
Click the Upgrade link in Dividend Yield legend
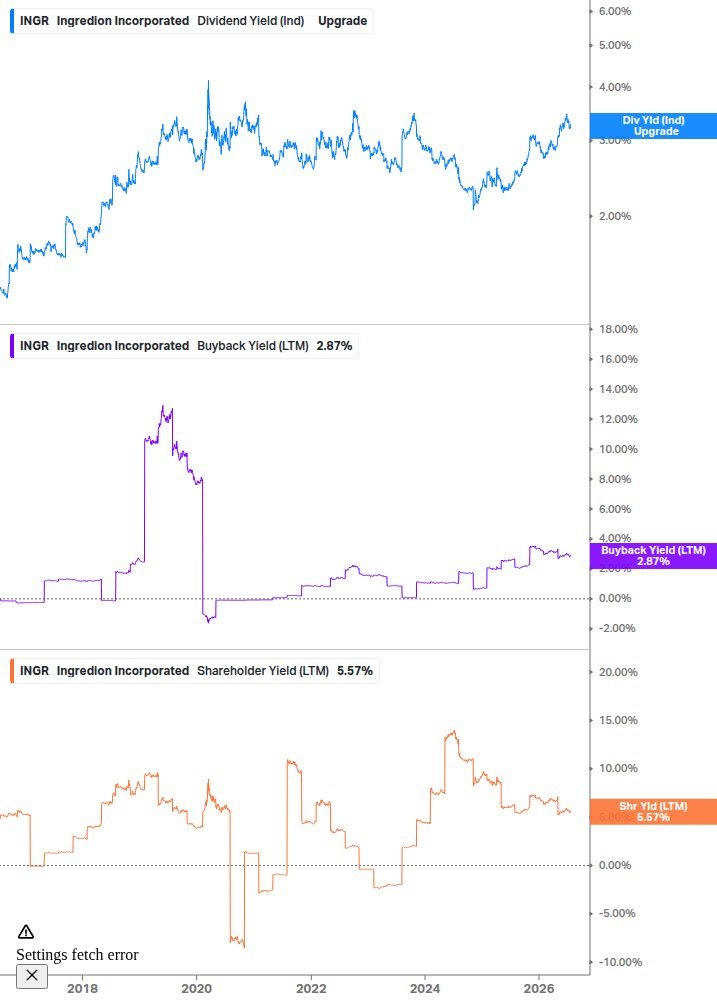[x=343, y=21]
